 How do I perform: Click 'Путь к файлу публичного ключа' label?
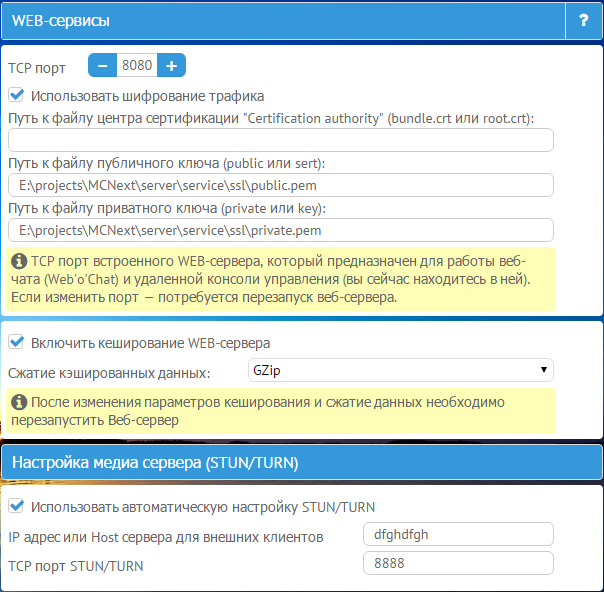(167, 163)
